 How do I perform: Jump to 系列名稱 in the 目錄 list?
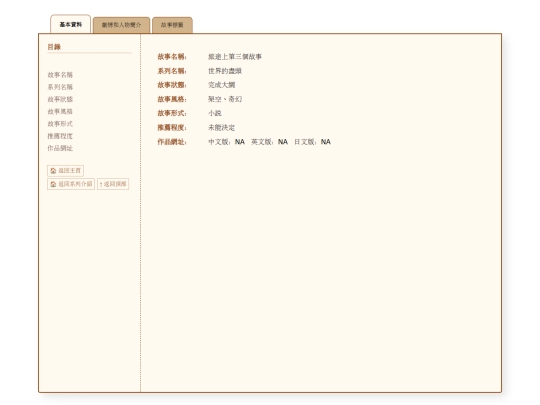pyautogui.click(x=60, y=87)
